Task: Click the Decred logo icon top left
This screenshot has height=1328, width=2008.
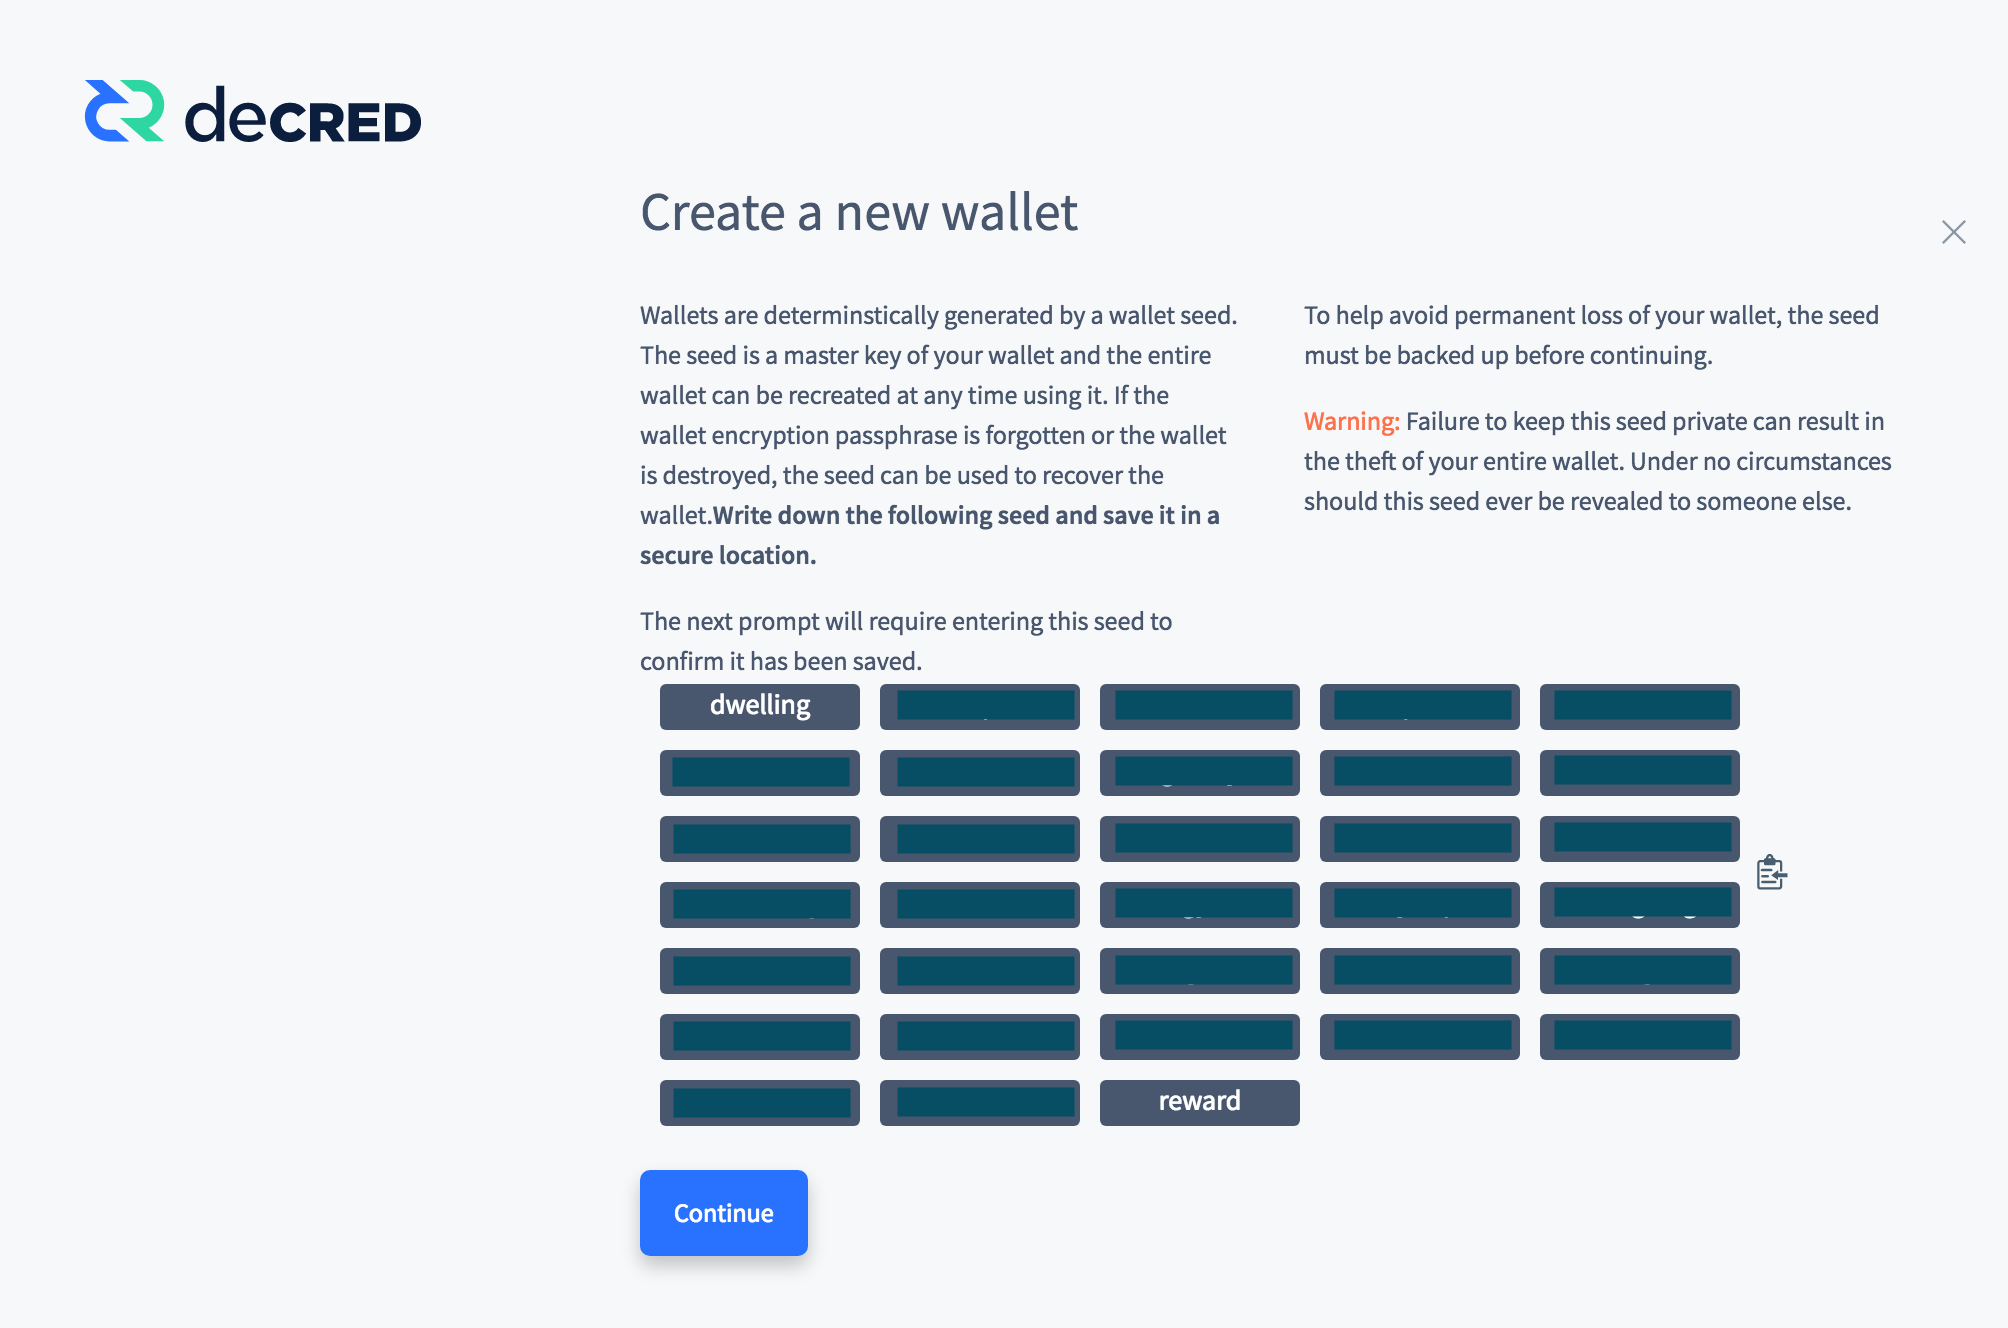Action: (116, 113)
